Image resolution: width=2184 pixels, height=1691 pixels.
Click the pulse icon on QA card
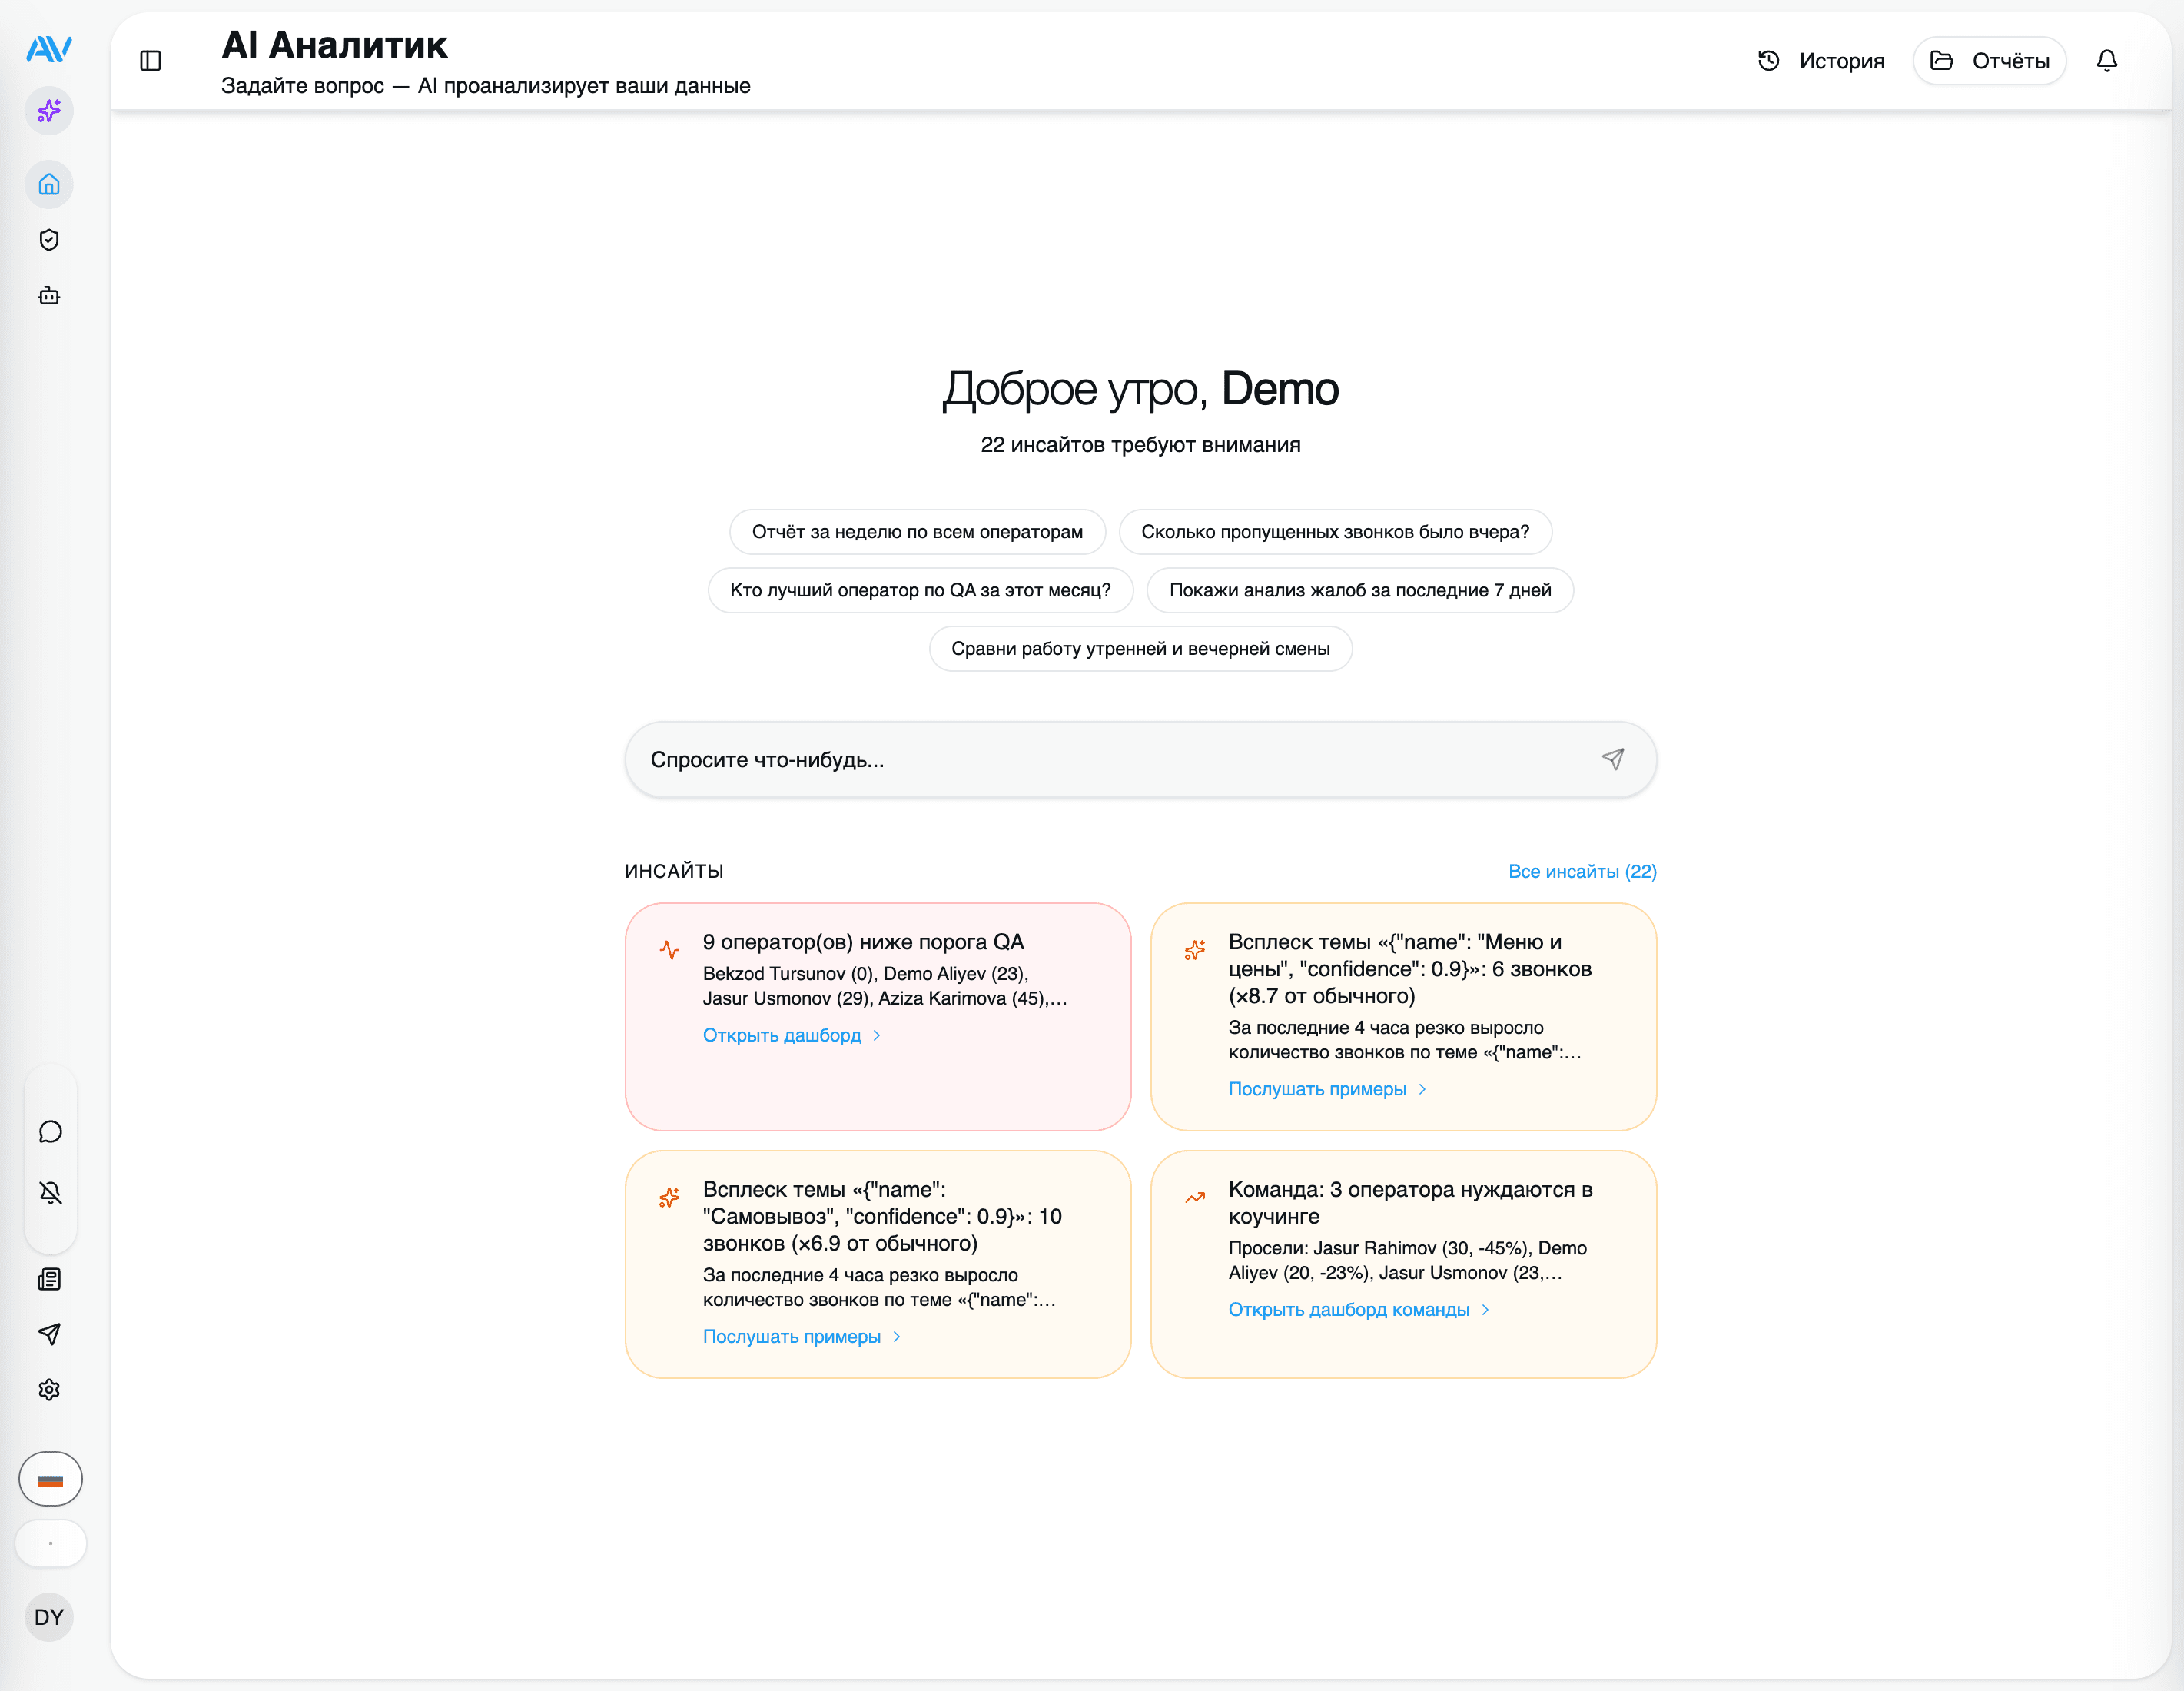[669, 949]
